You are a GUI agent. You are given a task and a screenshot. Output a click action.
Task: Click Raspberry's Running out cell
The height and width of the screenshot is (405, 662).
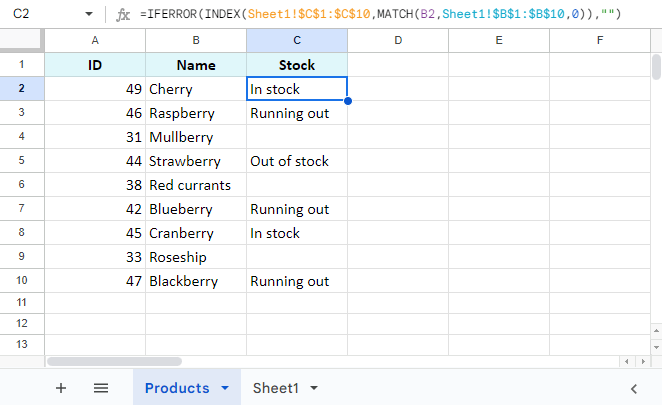click(x=297, y=113)
